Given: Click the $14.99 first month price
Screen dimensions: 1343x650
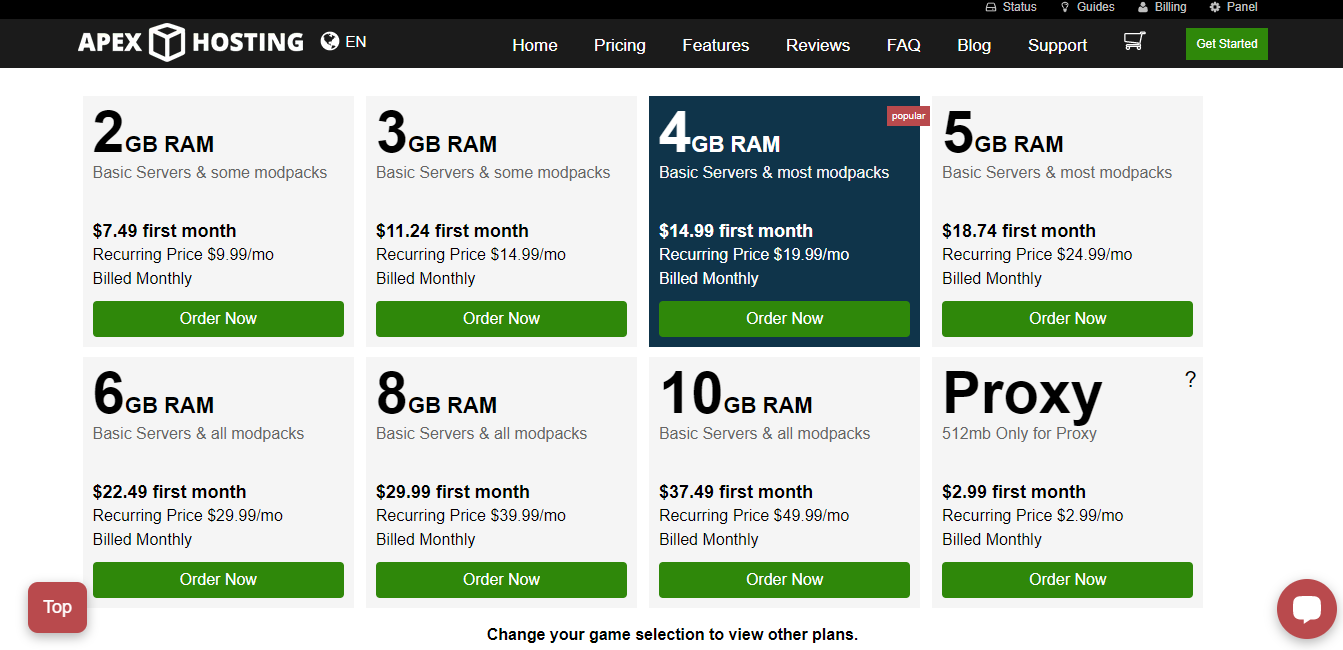Looking at the screenshot, I should [736, 231].
